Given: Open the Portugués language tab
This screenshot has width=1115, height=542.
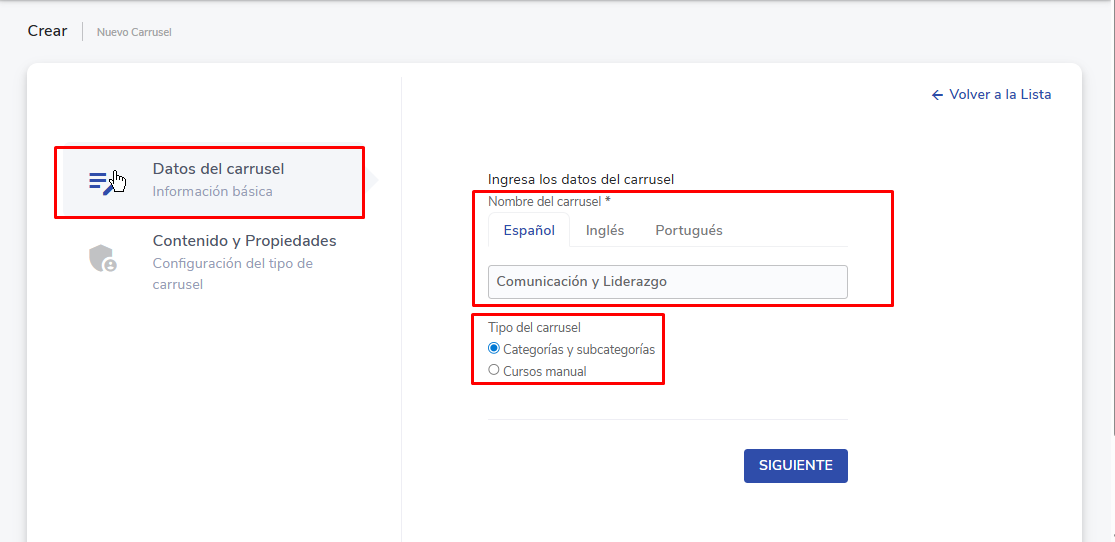Looking at the screenshot, I should 689,230.
